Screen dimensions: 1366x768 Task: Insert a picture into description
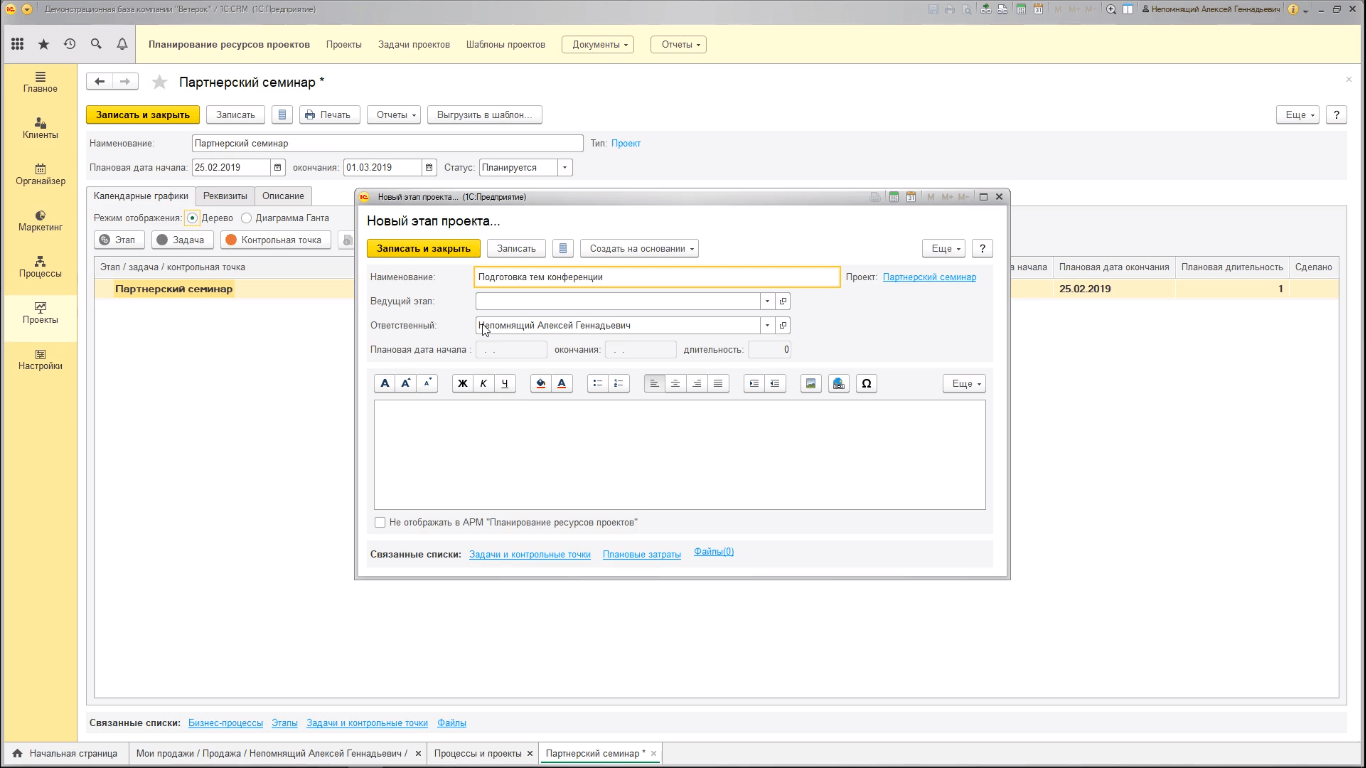click(811, 383)
